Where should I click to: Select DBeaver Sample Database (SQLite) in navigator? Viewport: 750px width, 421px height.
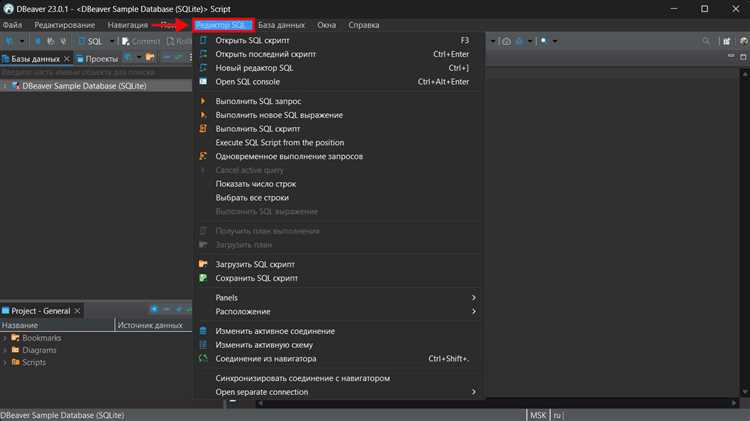coord(84,86)
